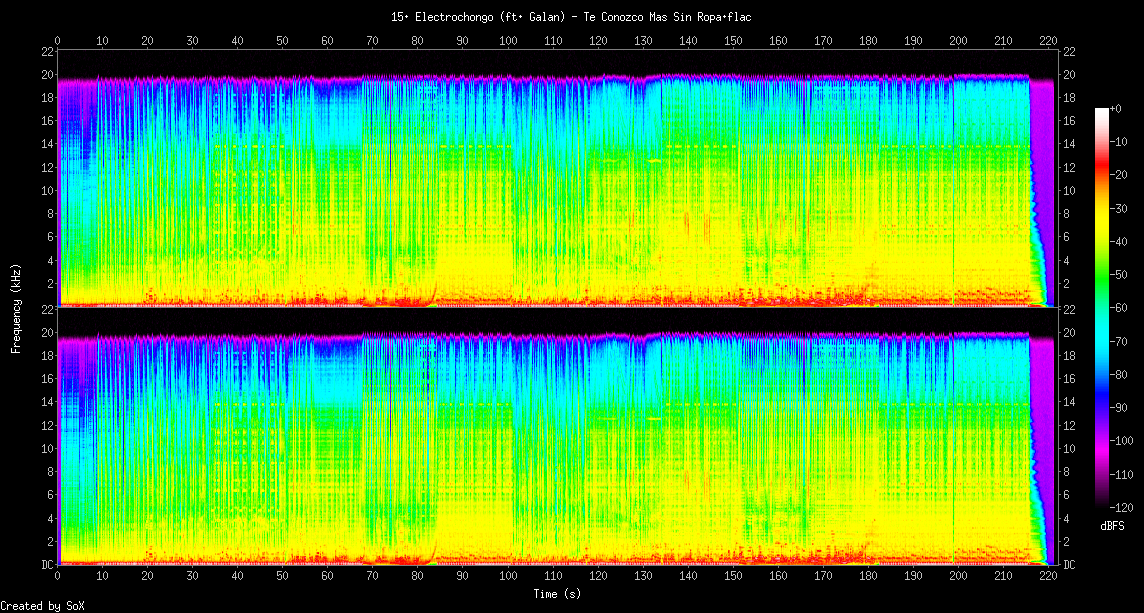This screenshot has height=613, width=1144.
Task: Click the 22 label at top-right frequency axis
Action: [1069, 52]
